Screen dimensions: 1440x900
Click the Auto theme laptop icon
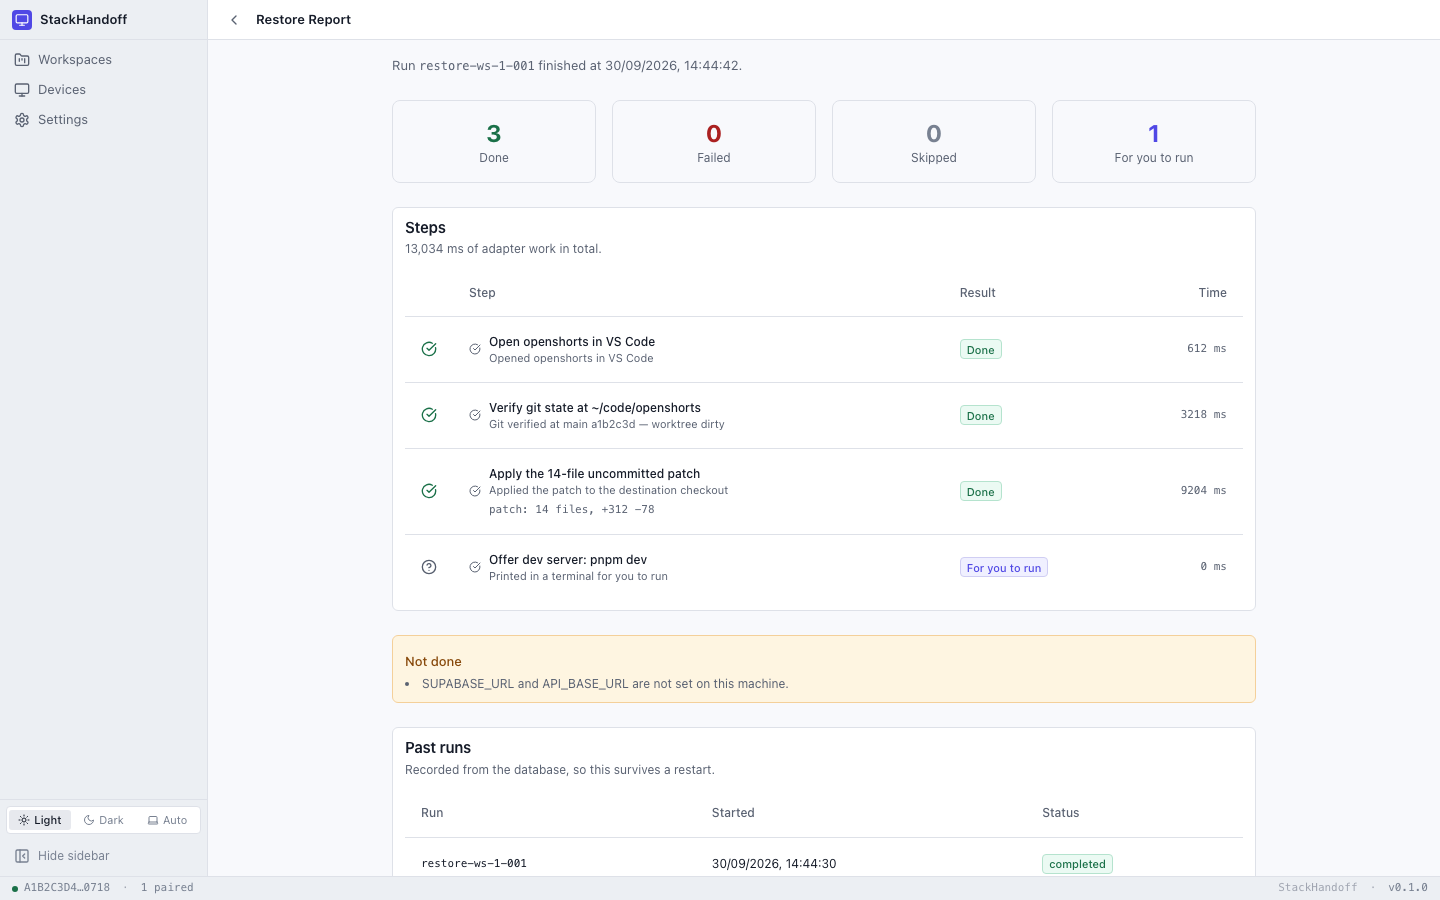click(153, 820)
